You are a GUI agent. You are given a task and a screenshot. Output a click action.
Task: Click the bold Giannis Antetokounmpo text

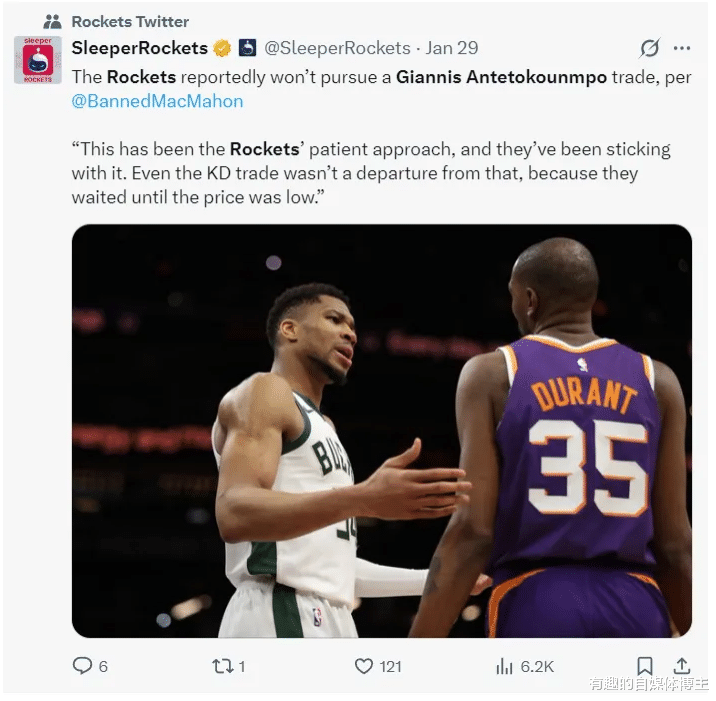pyautogui.click(x=501, y=77)
